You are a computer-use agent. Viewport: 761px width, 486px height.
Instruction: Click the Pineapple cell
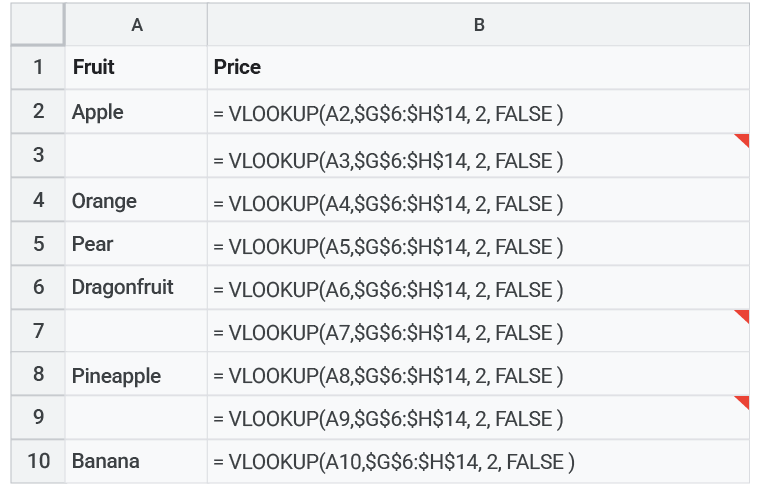click(137, 376)
